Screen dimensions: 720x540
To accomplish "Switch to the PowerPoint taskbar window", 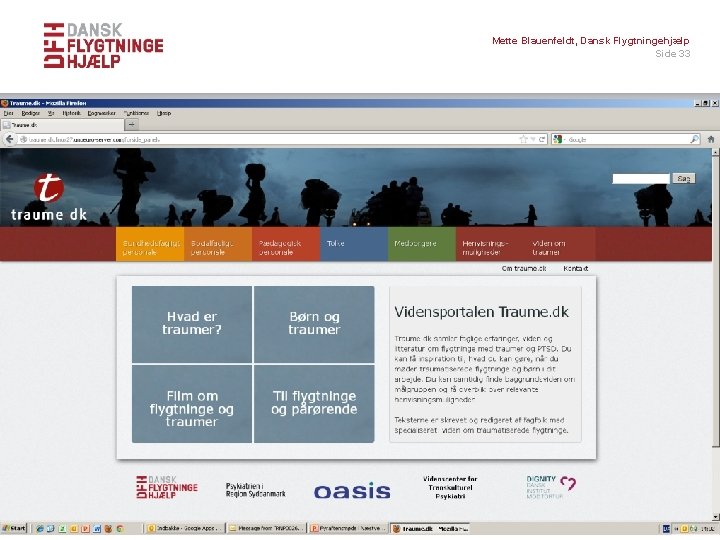I will pos(348,529).
